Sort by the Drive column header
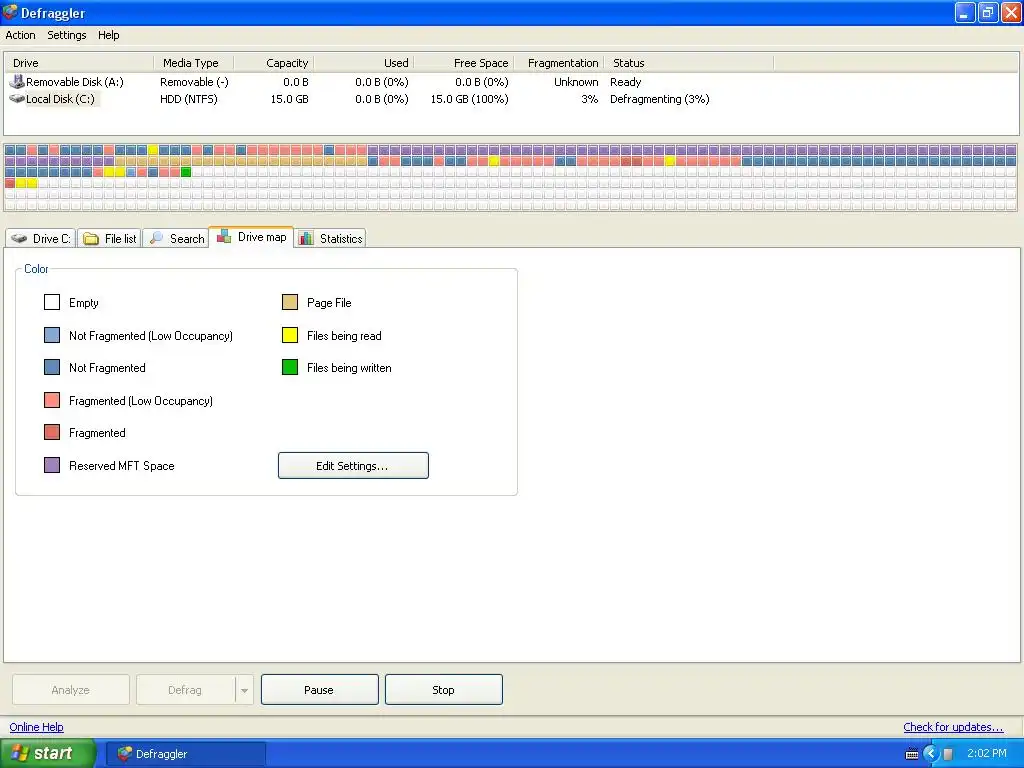The height and width of the screenshot is (768, 1024). click(80, 63)
